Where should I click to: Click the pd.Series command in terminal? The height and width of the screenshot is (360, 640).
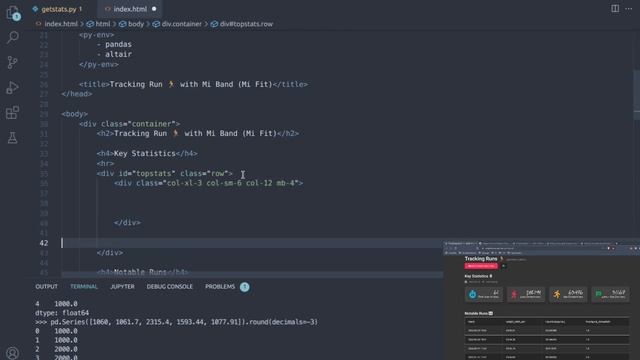click(x=176, y=322)
